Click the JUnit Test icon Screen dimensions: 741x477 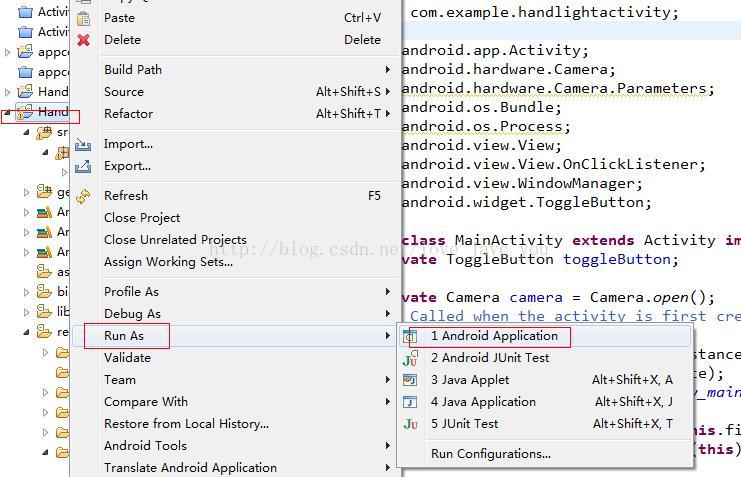(x=410, y=424)
